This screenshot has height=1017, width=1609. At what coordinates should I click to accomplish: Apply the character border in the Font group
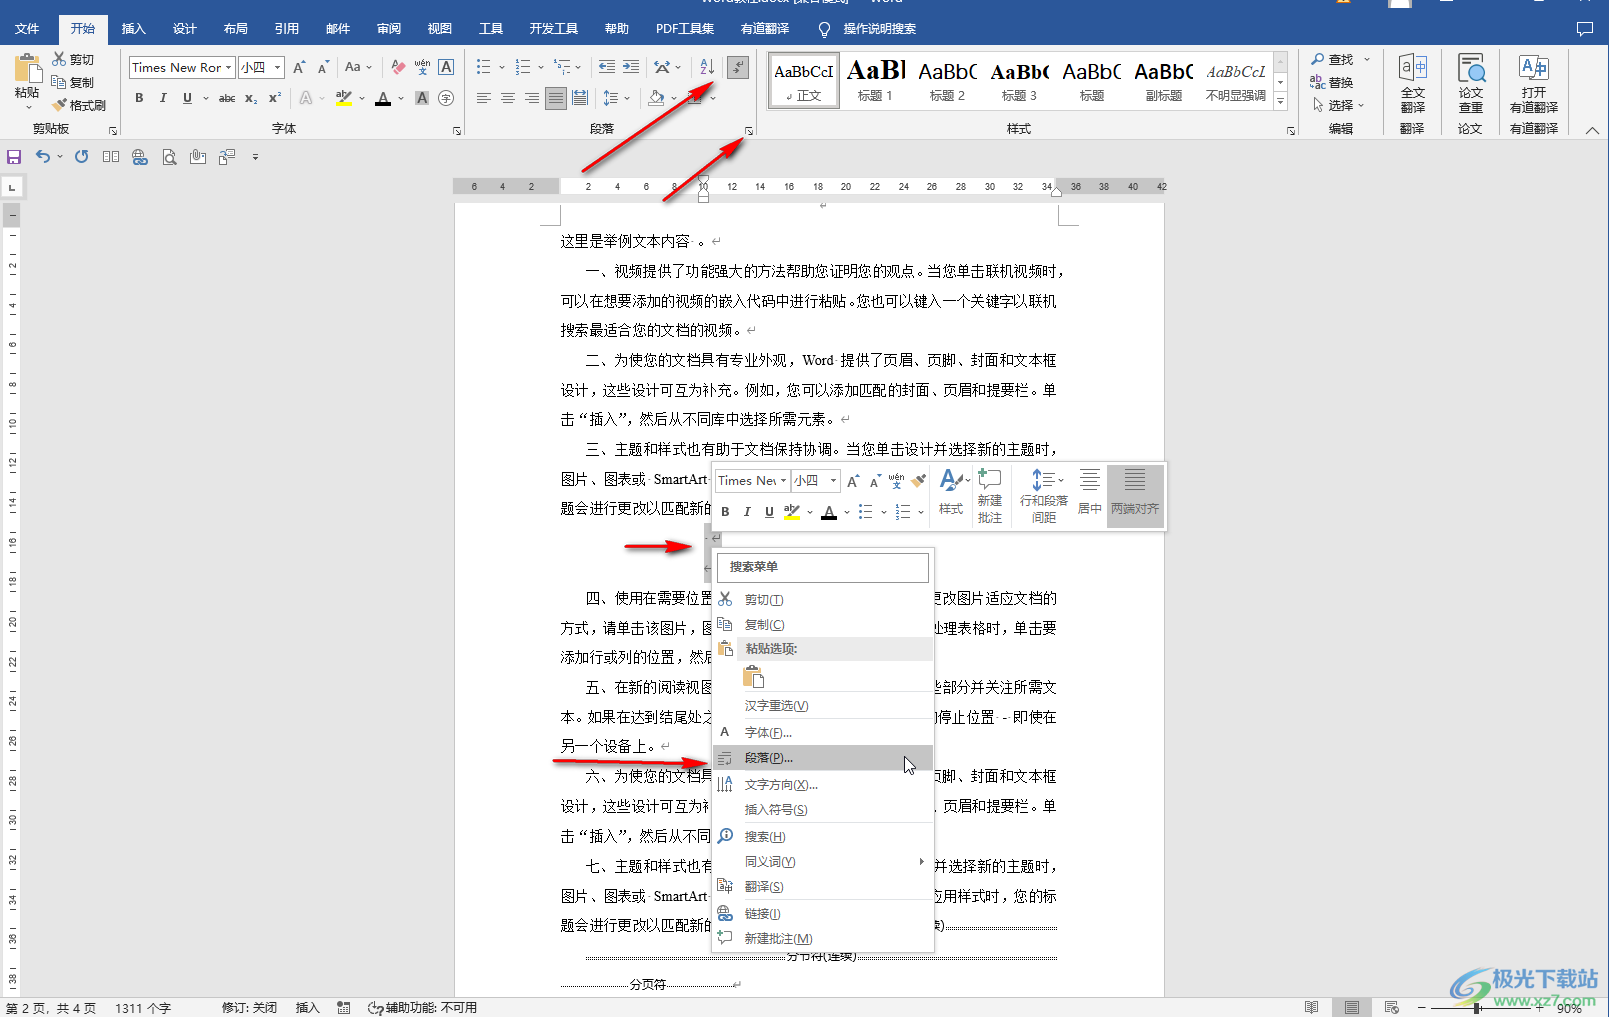pos(446,67)
